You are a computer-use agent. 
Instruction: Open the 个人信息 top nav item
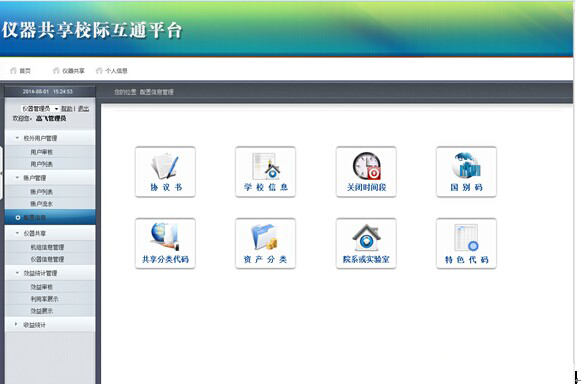click(x=112, y=71)
